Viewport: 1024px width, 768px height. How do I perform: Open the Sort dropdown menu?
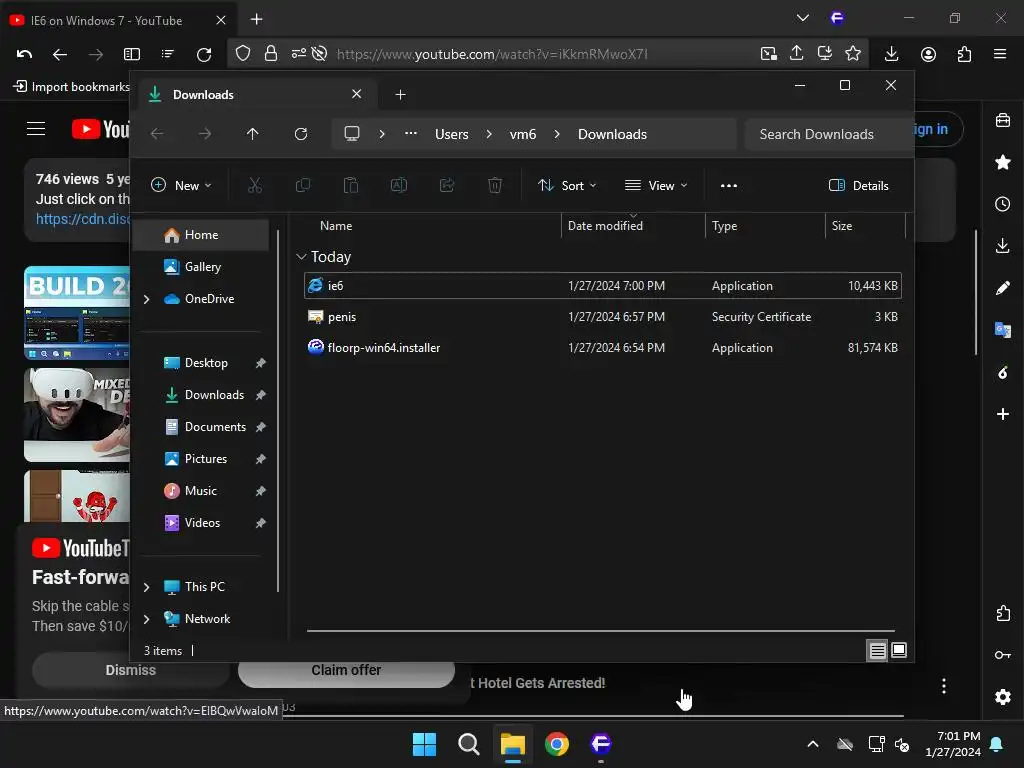[x=567, y=185]
